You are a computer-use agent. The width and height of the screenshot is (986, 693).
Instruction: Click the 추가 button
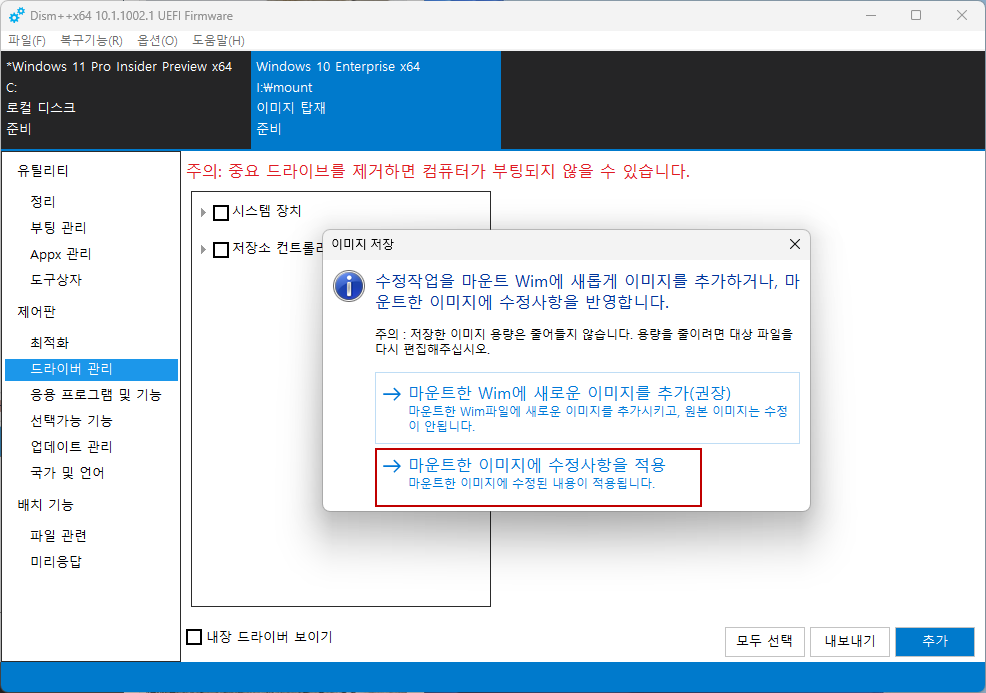(x=935, y=641)
